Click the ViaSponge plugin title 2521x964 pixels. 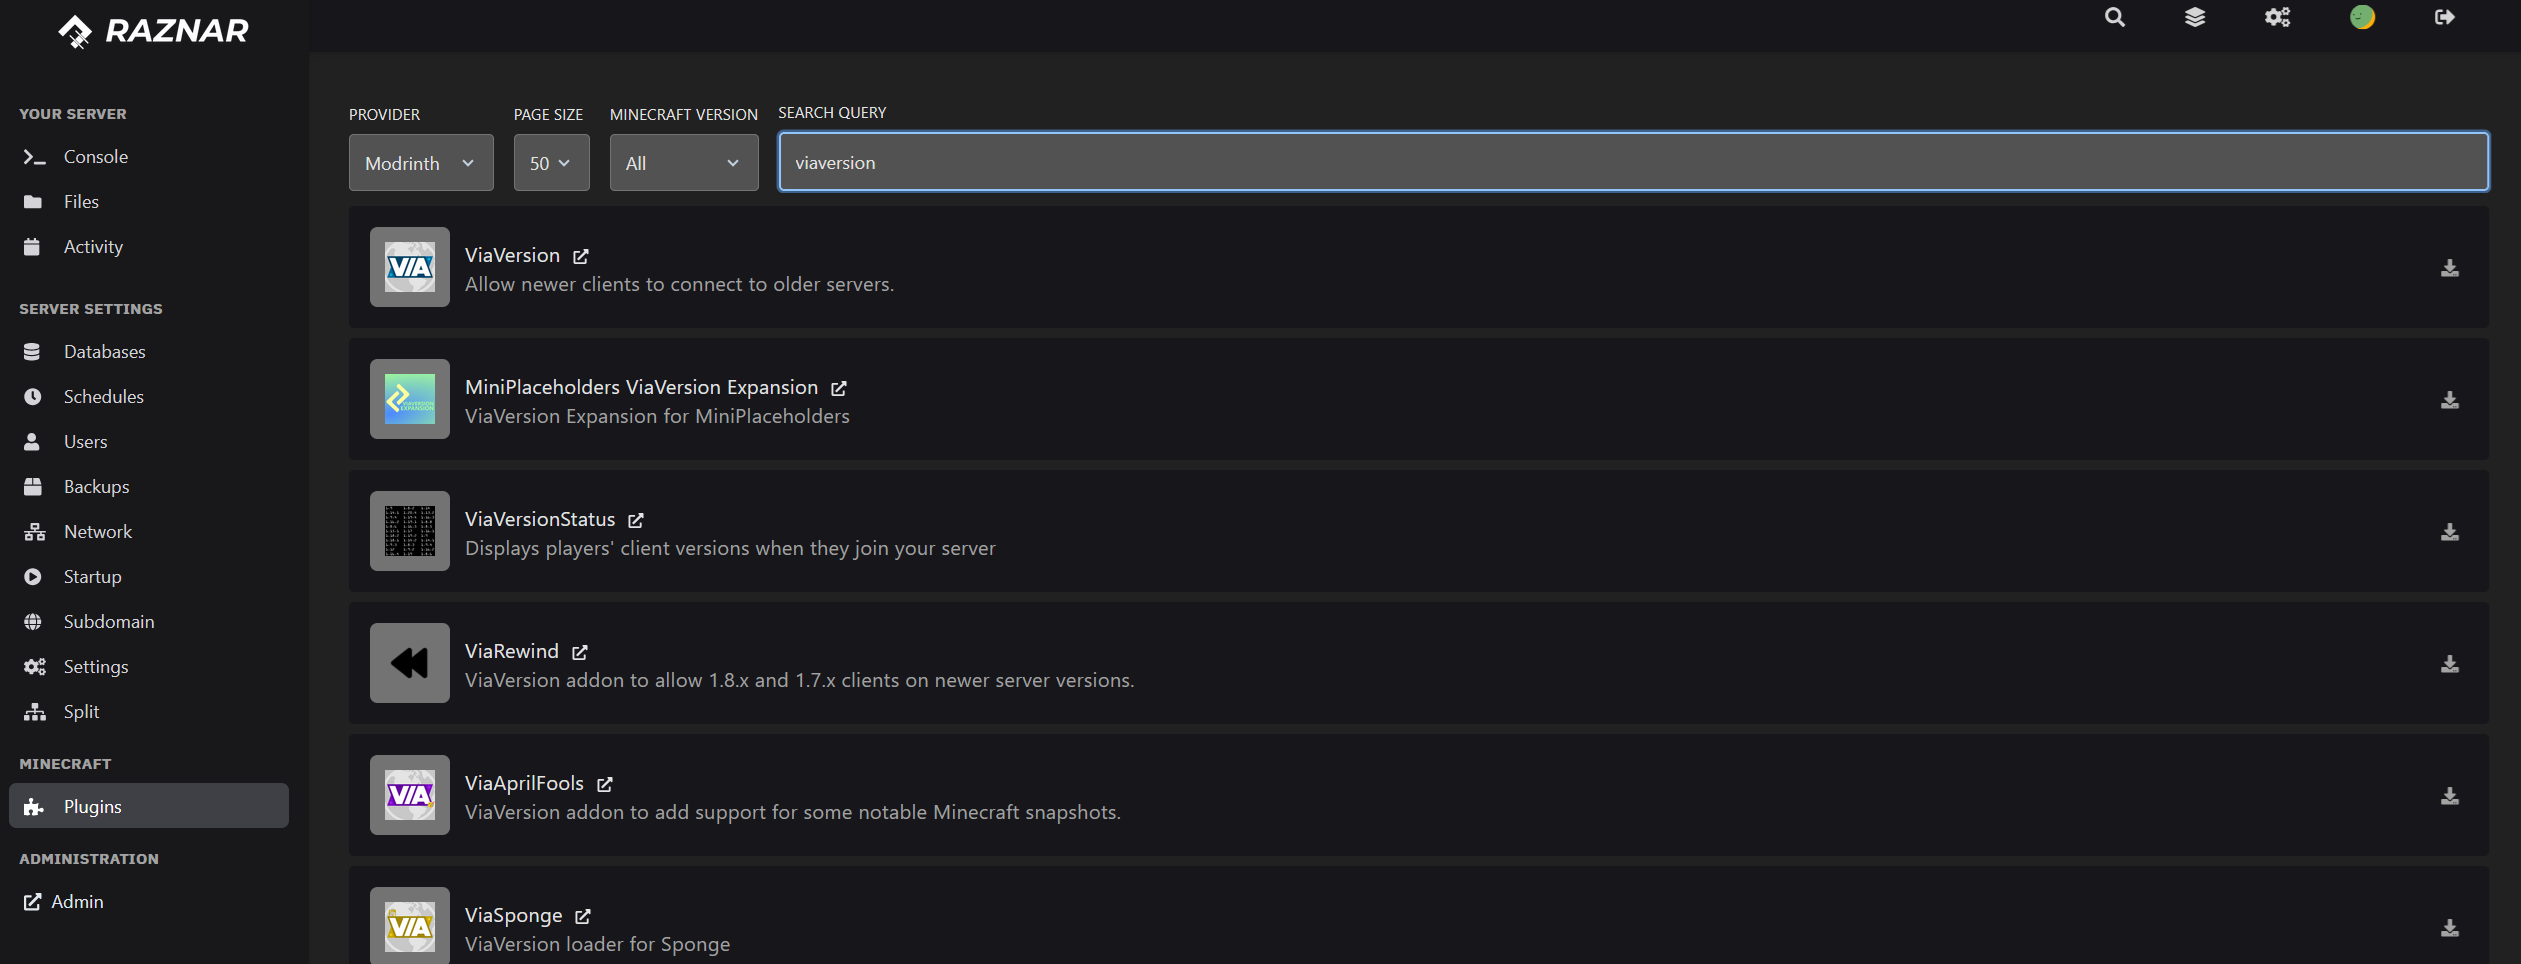coord(513,915)
